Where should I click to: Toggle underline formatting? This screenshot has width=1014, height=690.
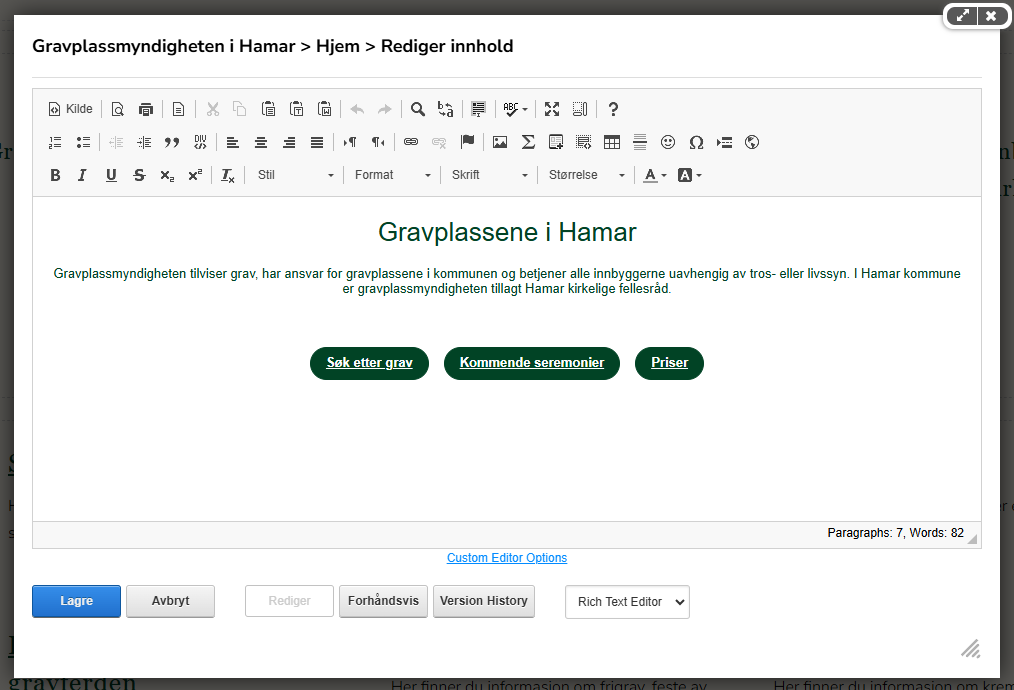click(111, 175)
